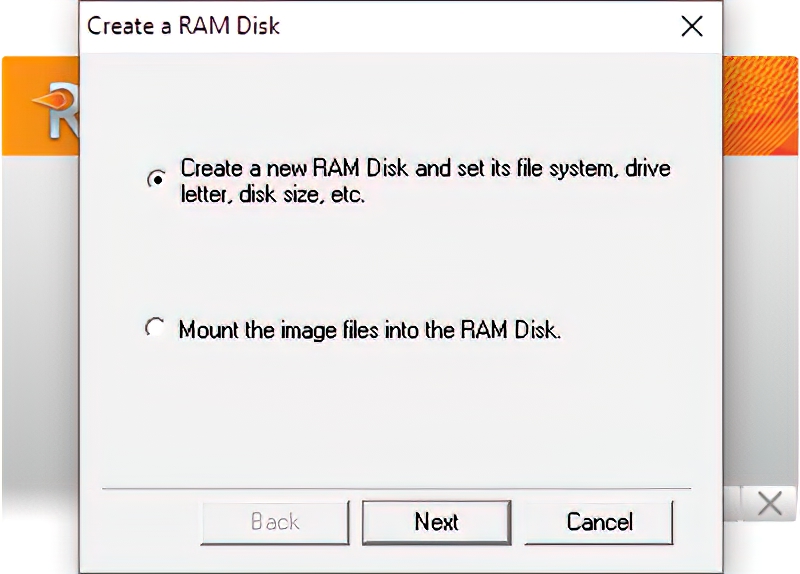The width and height of the screenshot is (800, 574).
Task: Click the 'Mount the image files into the RAM Disk' label
Action: pos(370,330)
